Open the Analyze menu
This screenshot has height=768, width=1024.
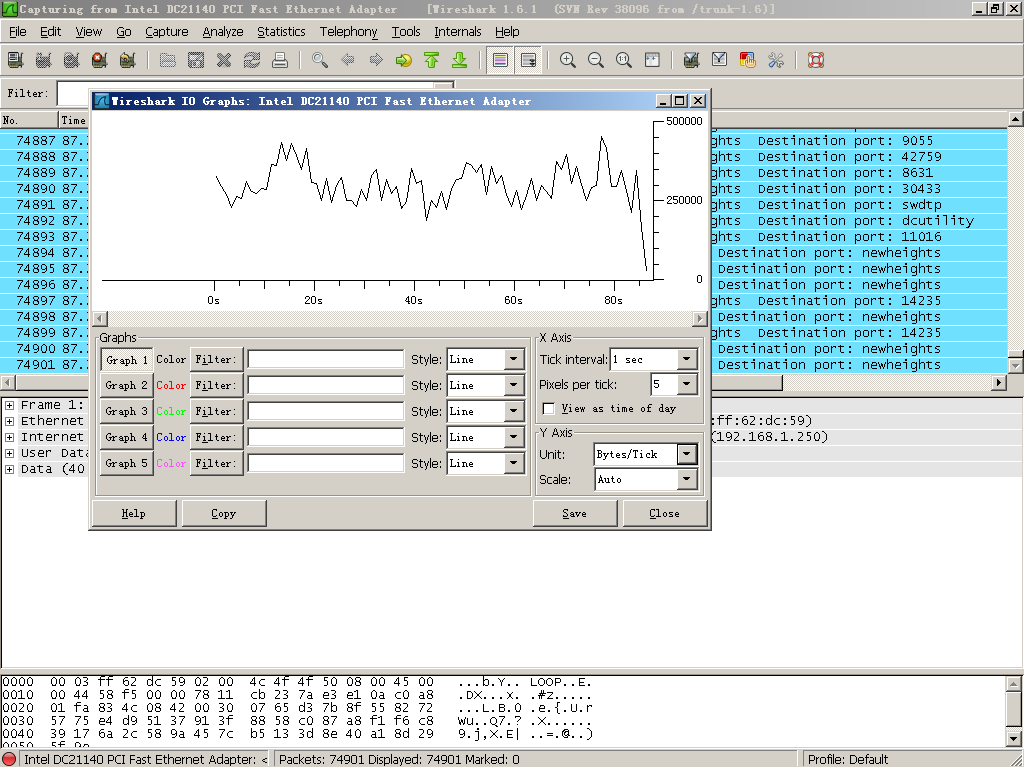click(223, 31)
